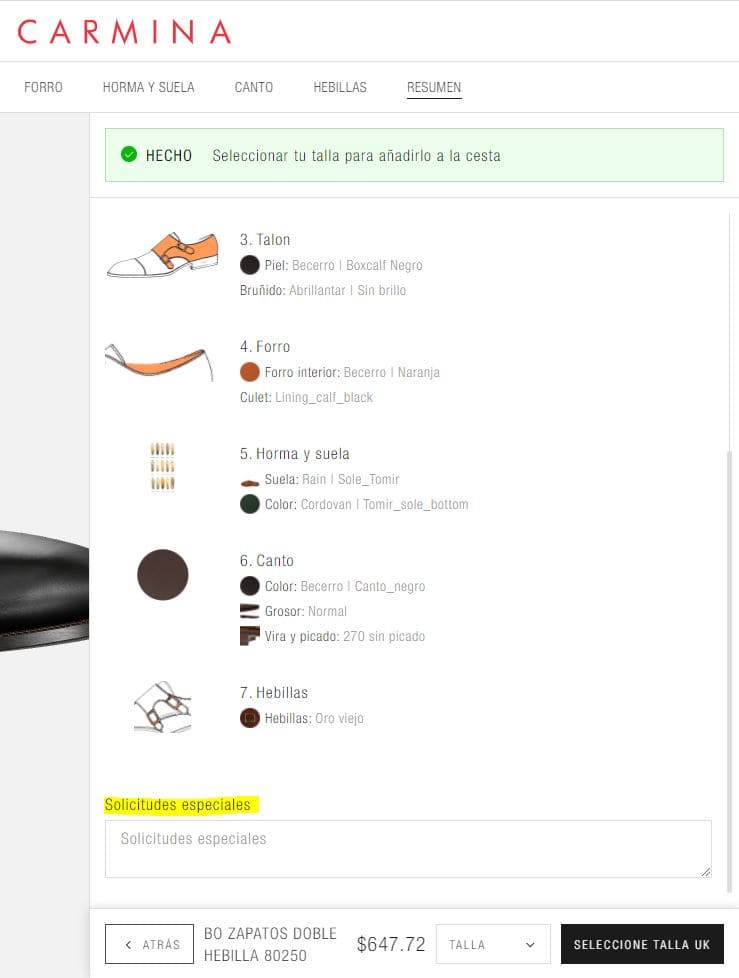Click into the Solicitudes especiales text field
The width and height of the screenshot is (739, 978).
pos(408,849)
